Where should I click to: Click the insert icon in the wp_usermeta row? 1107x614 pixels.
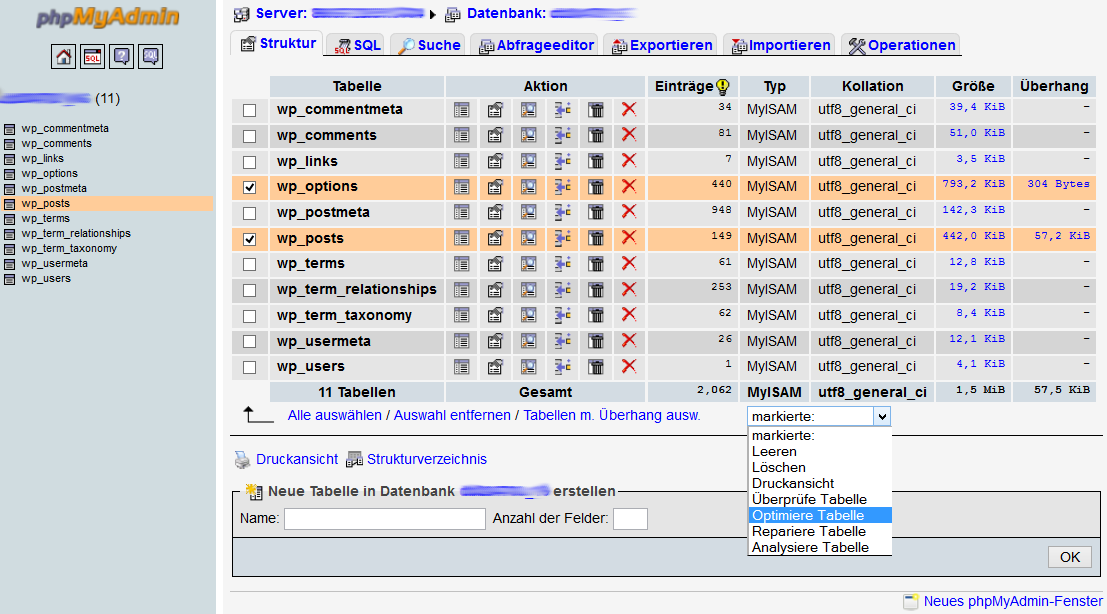tap(562, 342)
